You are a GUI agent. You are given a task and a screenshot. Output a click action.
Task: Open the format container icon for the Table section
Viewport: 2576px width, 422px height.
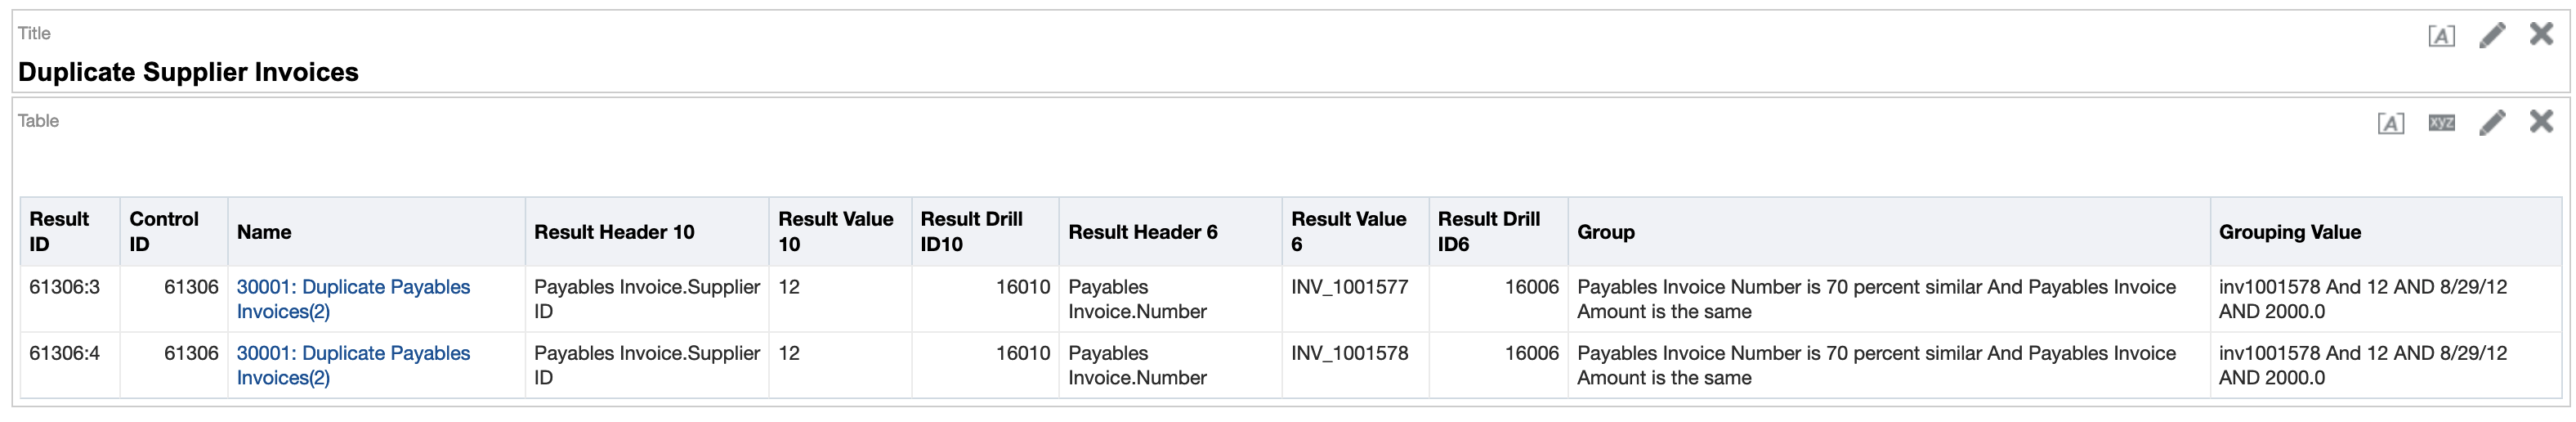click(2390, 123)
